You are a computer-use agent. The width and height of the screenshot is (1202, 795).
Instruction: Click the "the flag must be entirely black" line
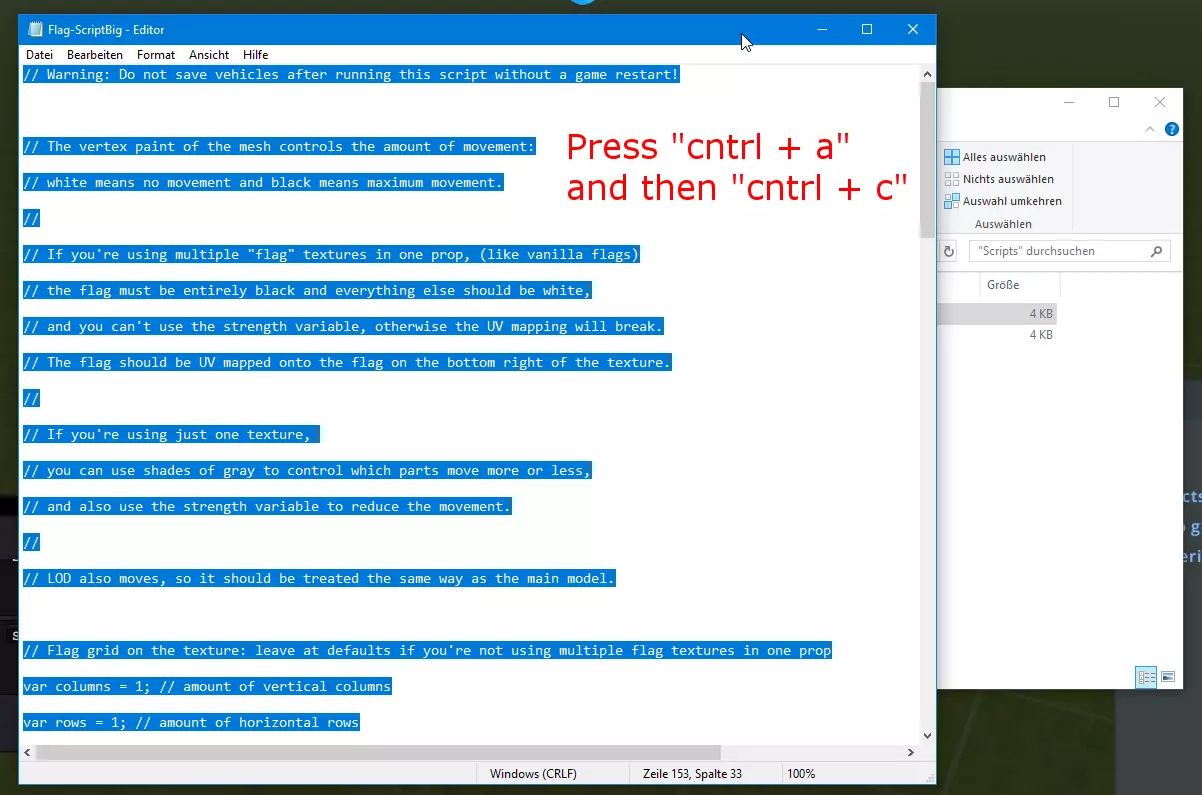point(307,290)
